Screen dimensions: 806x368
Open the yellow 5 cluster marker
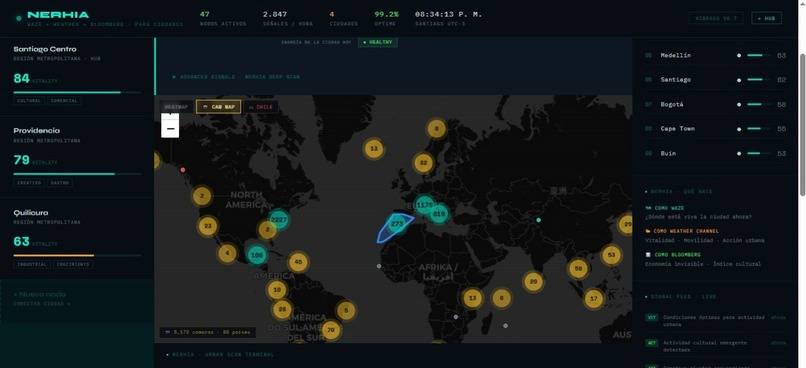tap(346, 310)
